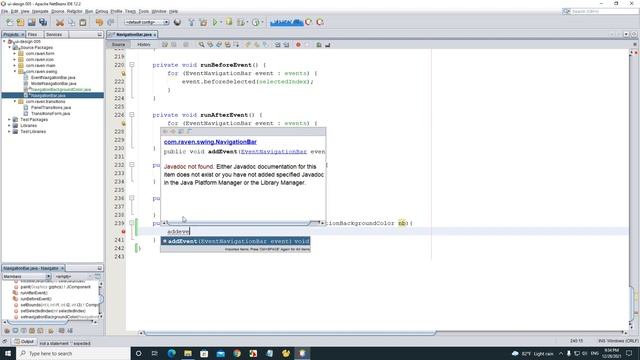This screenshot has height=360, width=640.
Task: Click the Cut toolbar icon
Action: click(60, 22)
